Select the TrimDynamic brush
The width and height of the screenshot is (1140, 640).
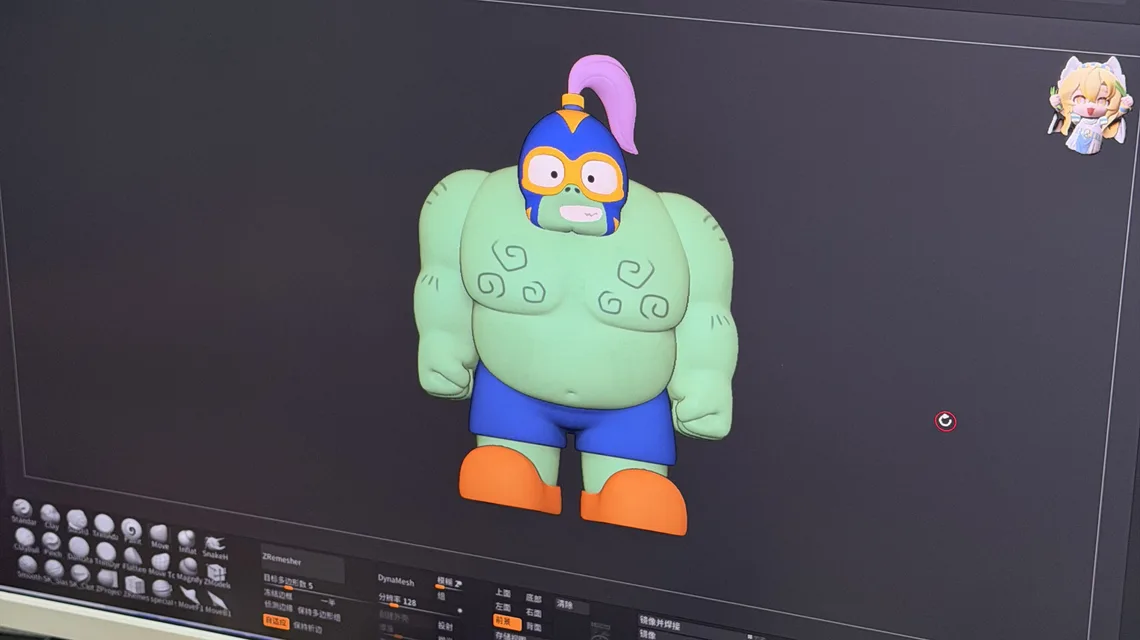click(106, 553)
